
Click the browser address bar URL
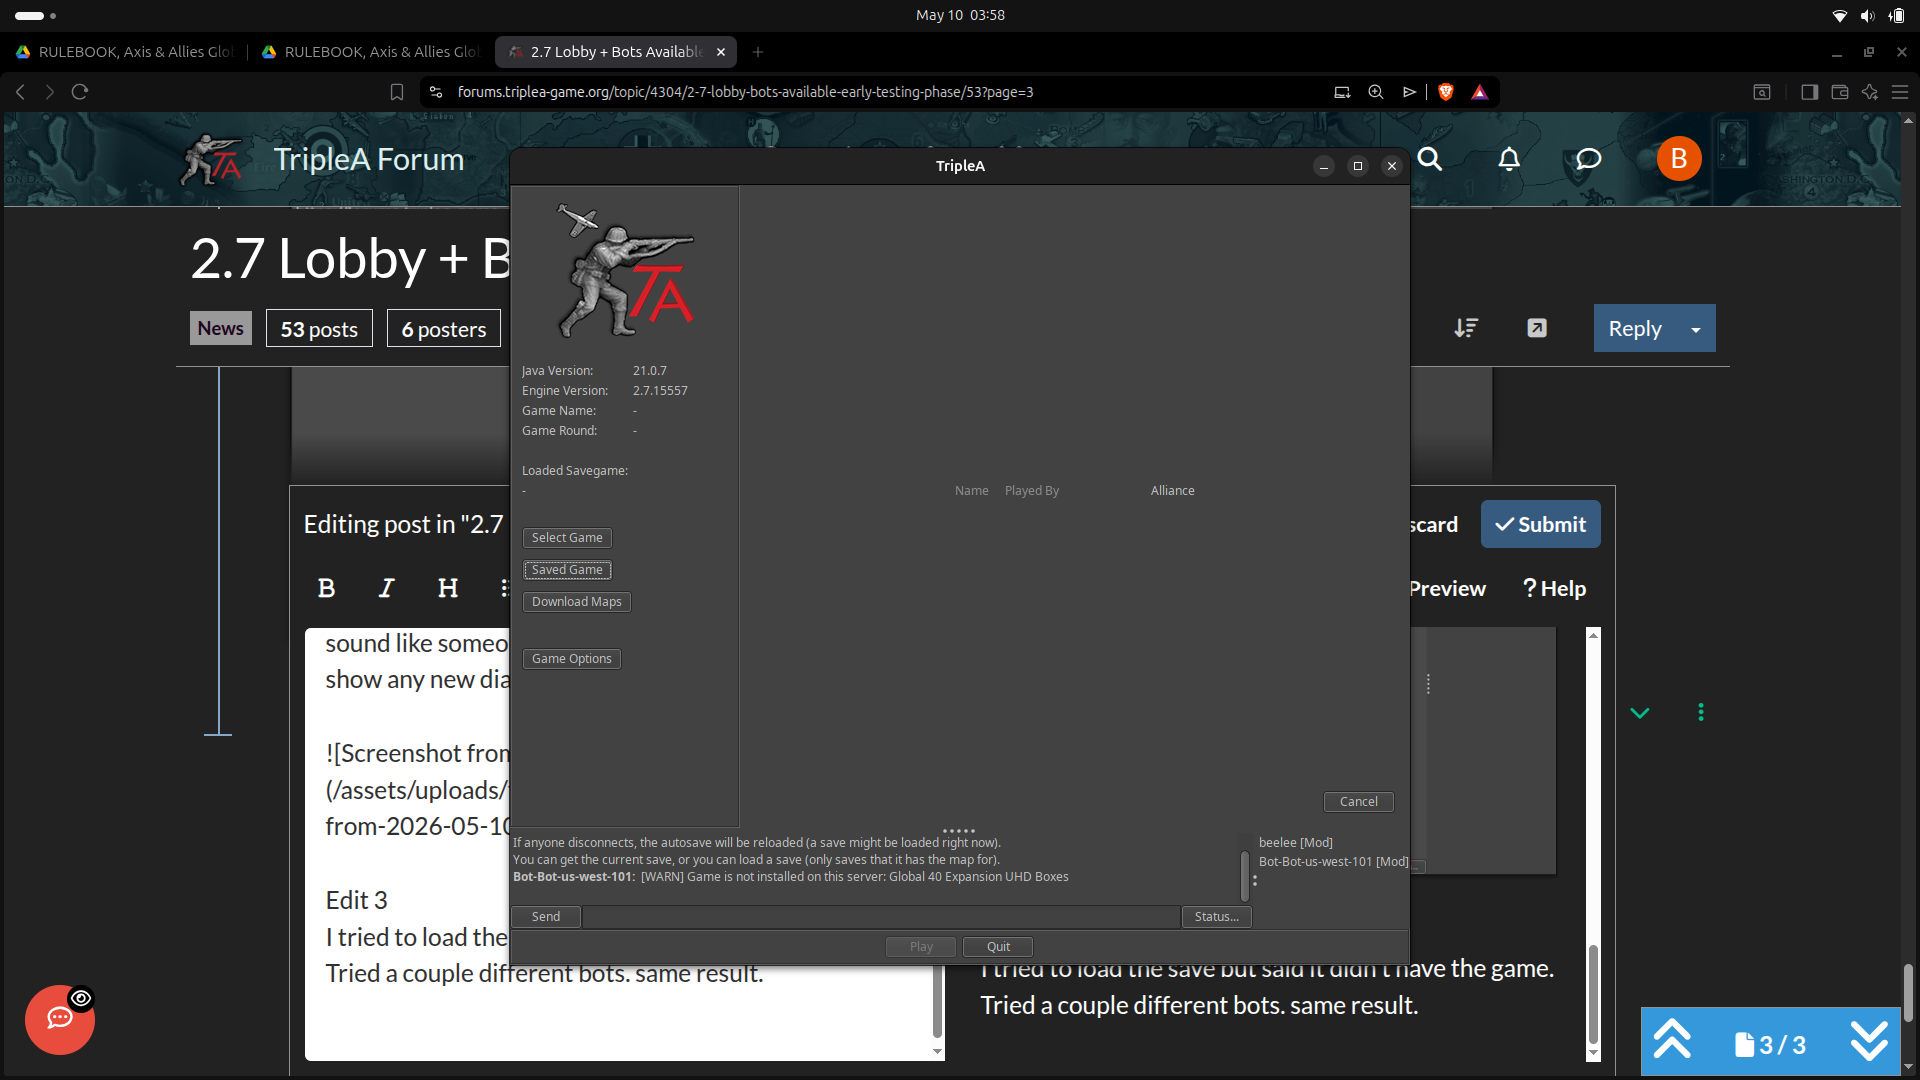[745, 92]
